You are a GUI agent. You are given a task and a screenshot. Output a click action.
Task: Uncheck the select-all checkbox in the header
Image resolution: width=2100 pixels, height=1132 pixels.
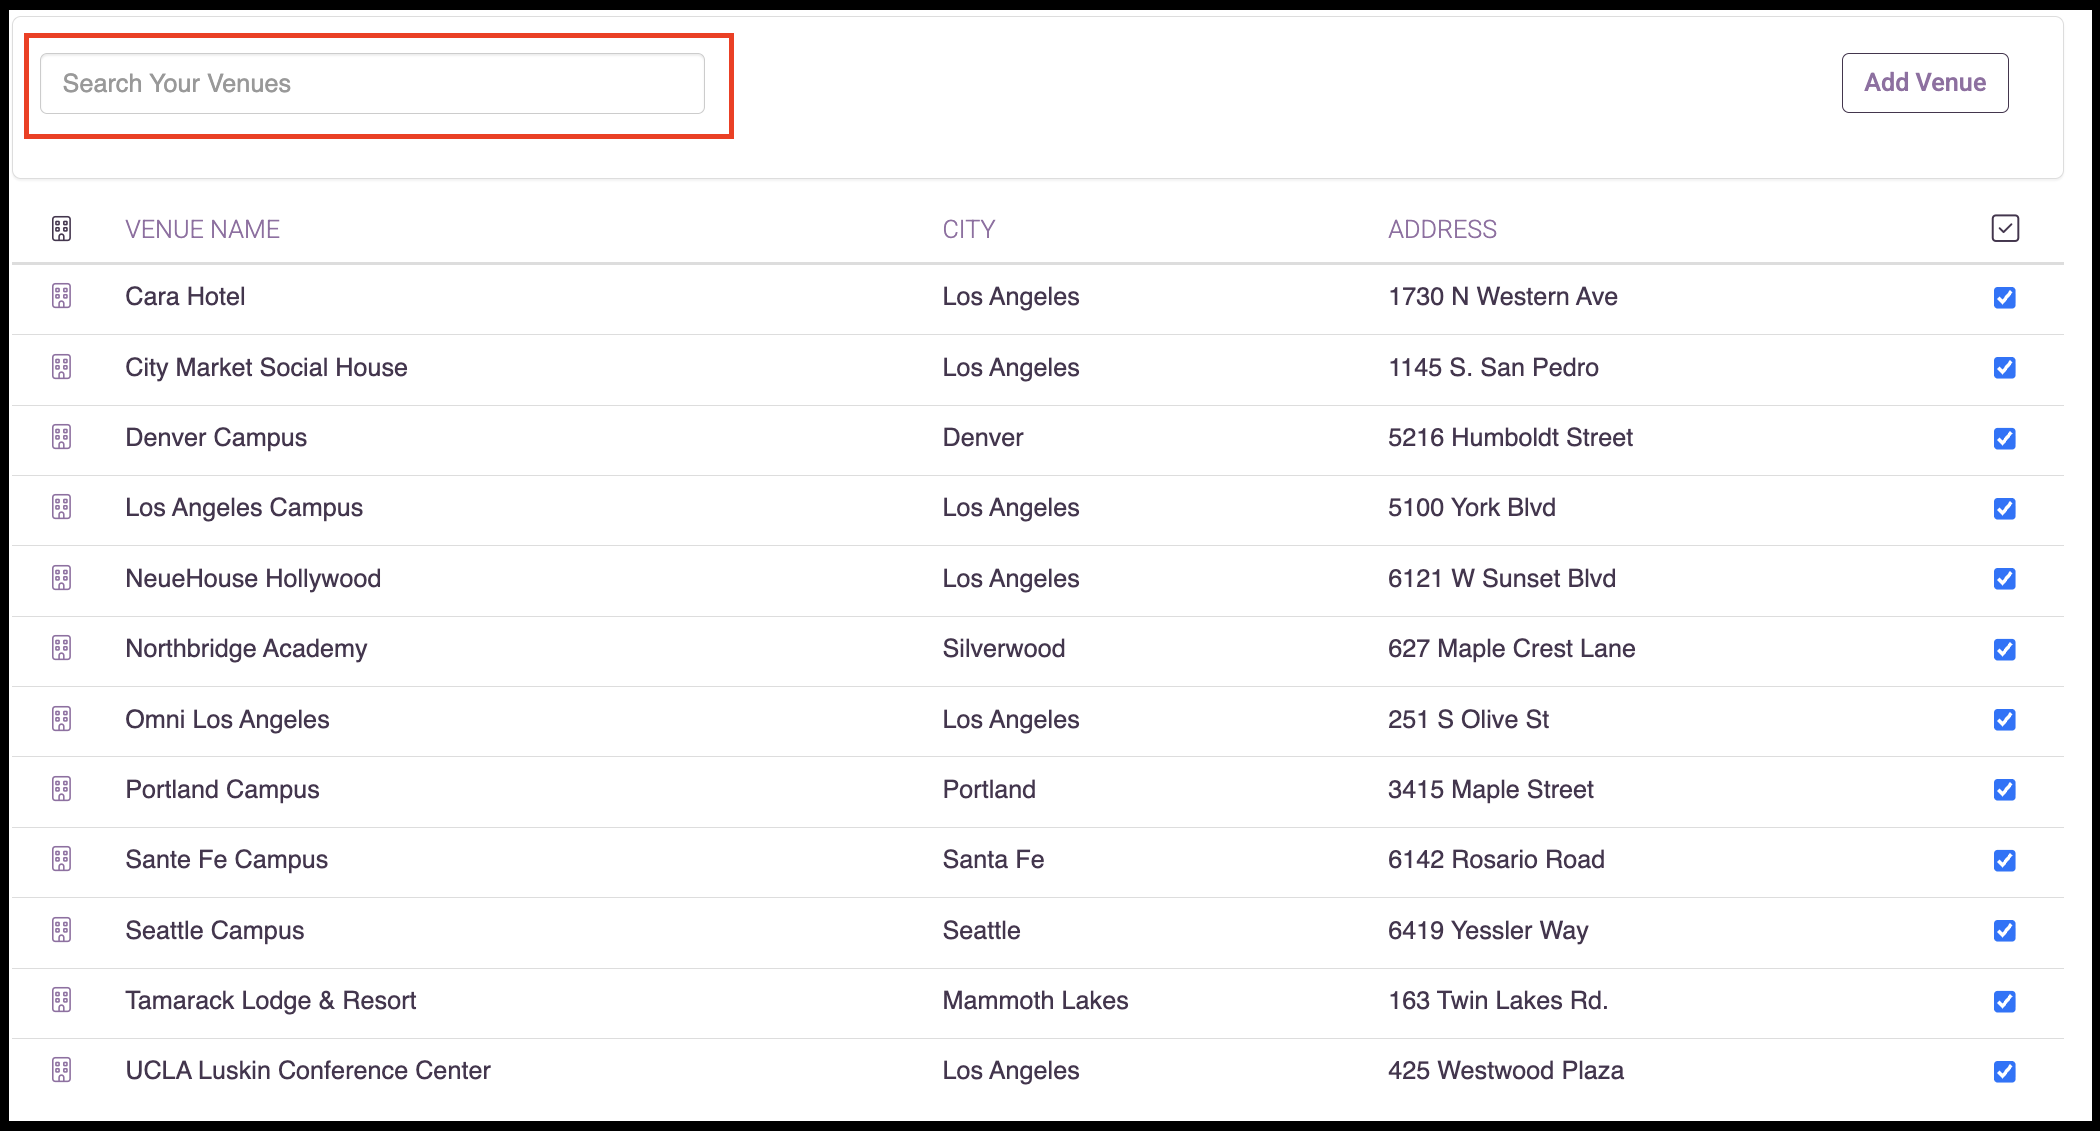tap(2005, 228)
